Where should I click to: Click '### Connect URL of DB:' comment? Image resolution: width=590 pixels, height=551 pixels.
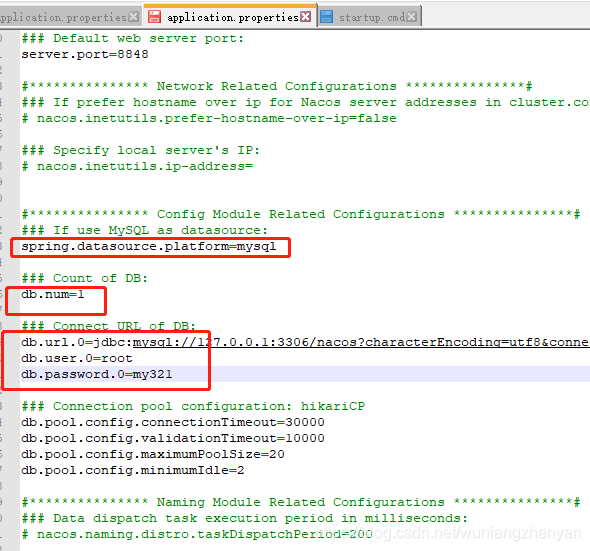(109, 326)
